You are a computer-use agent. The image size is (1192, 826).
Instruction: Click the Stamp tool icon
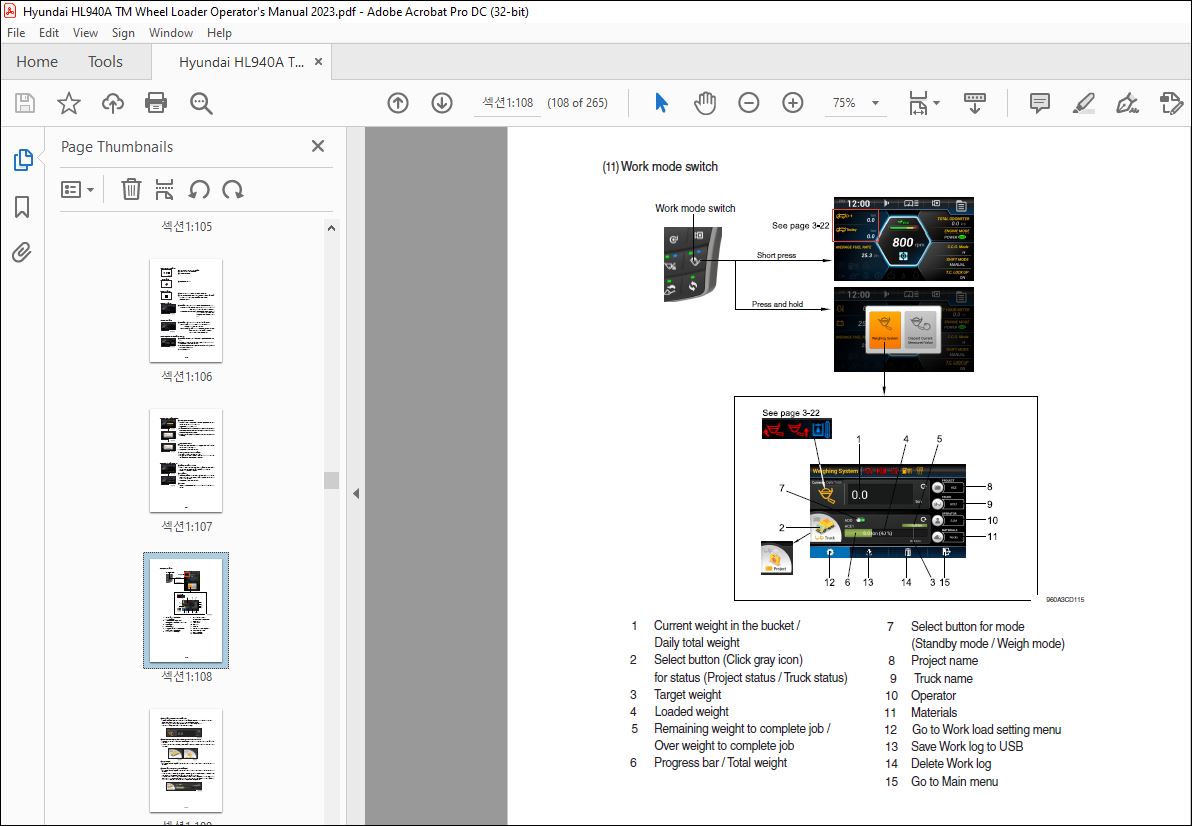1171,103
